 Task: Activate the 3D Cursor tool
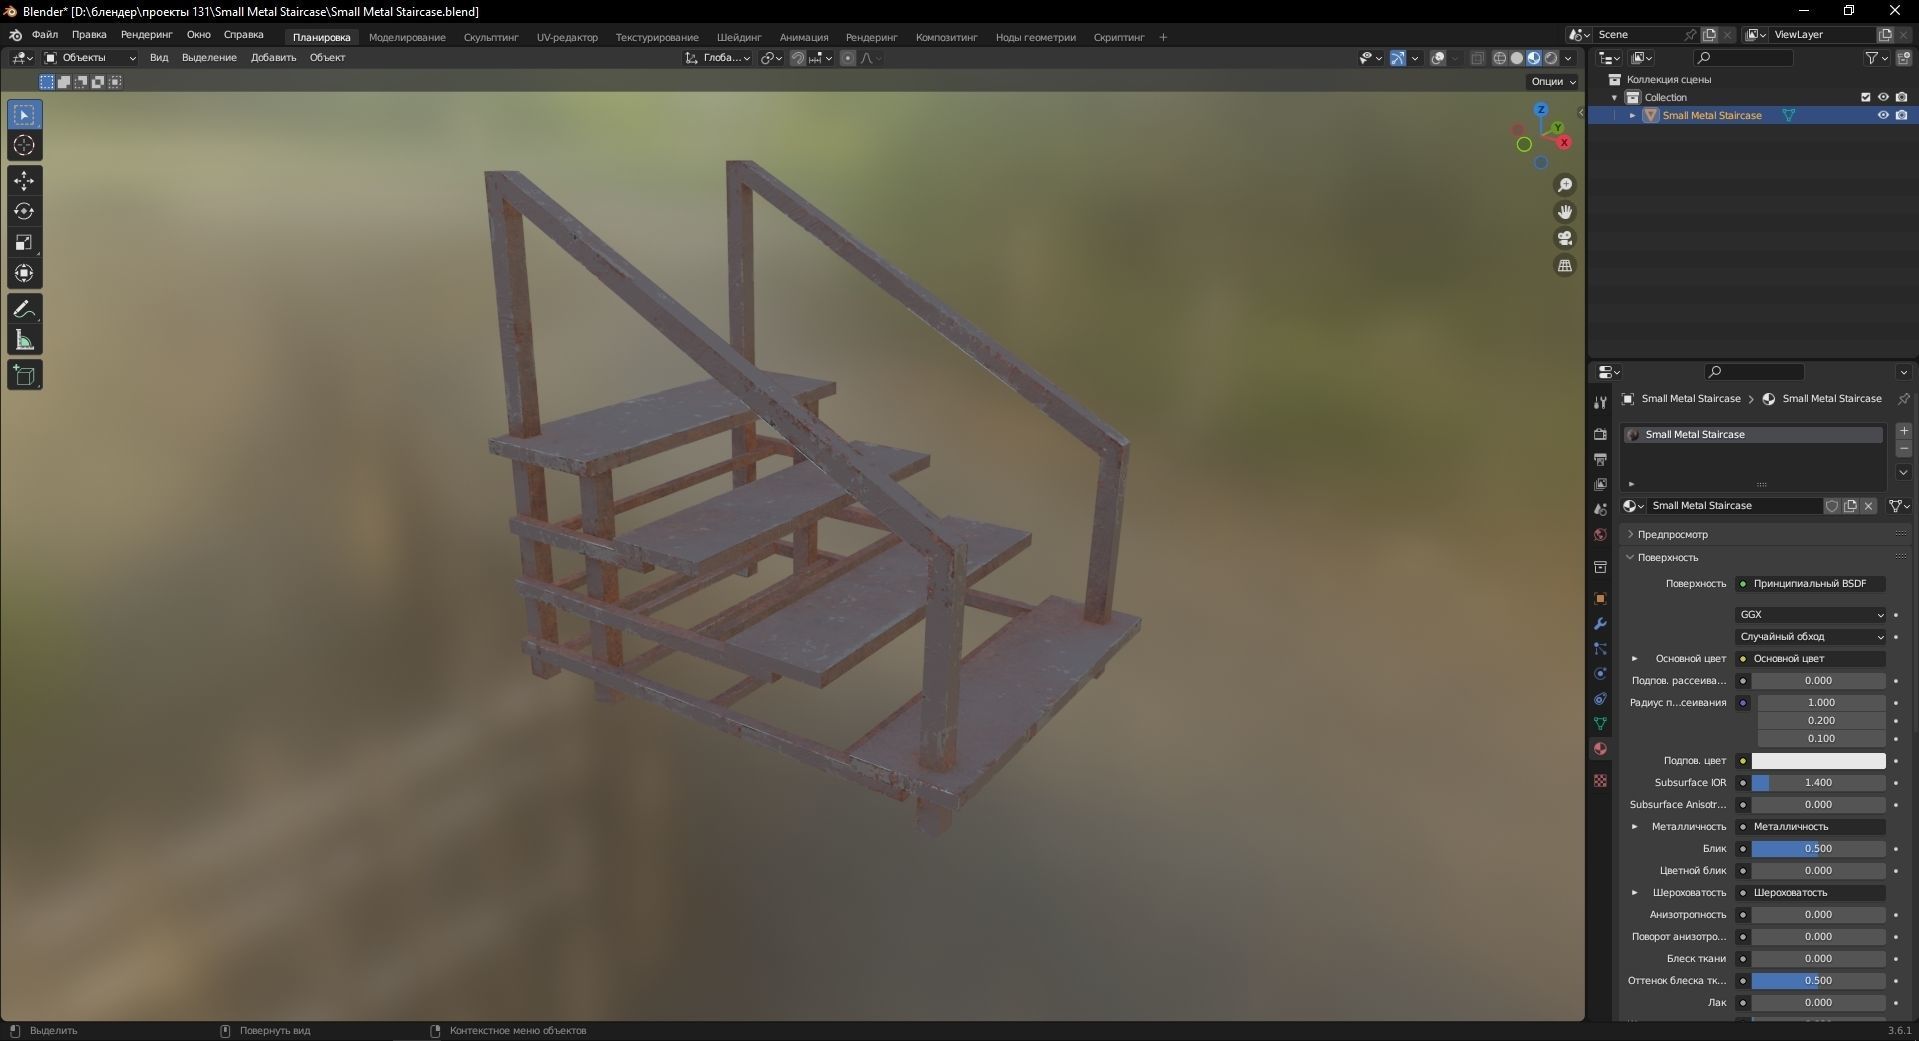click(x=24, y=145)
